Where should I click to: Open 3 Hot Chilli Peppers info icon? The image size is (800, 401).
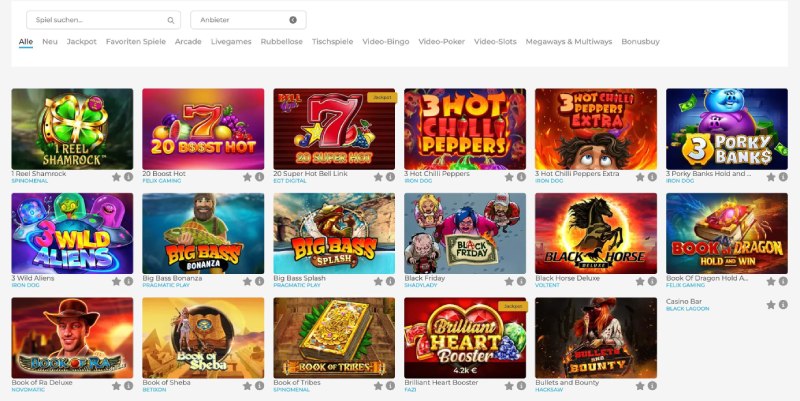point(521,177)
